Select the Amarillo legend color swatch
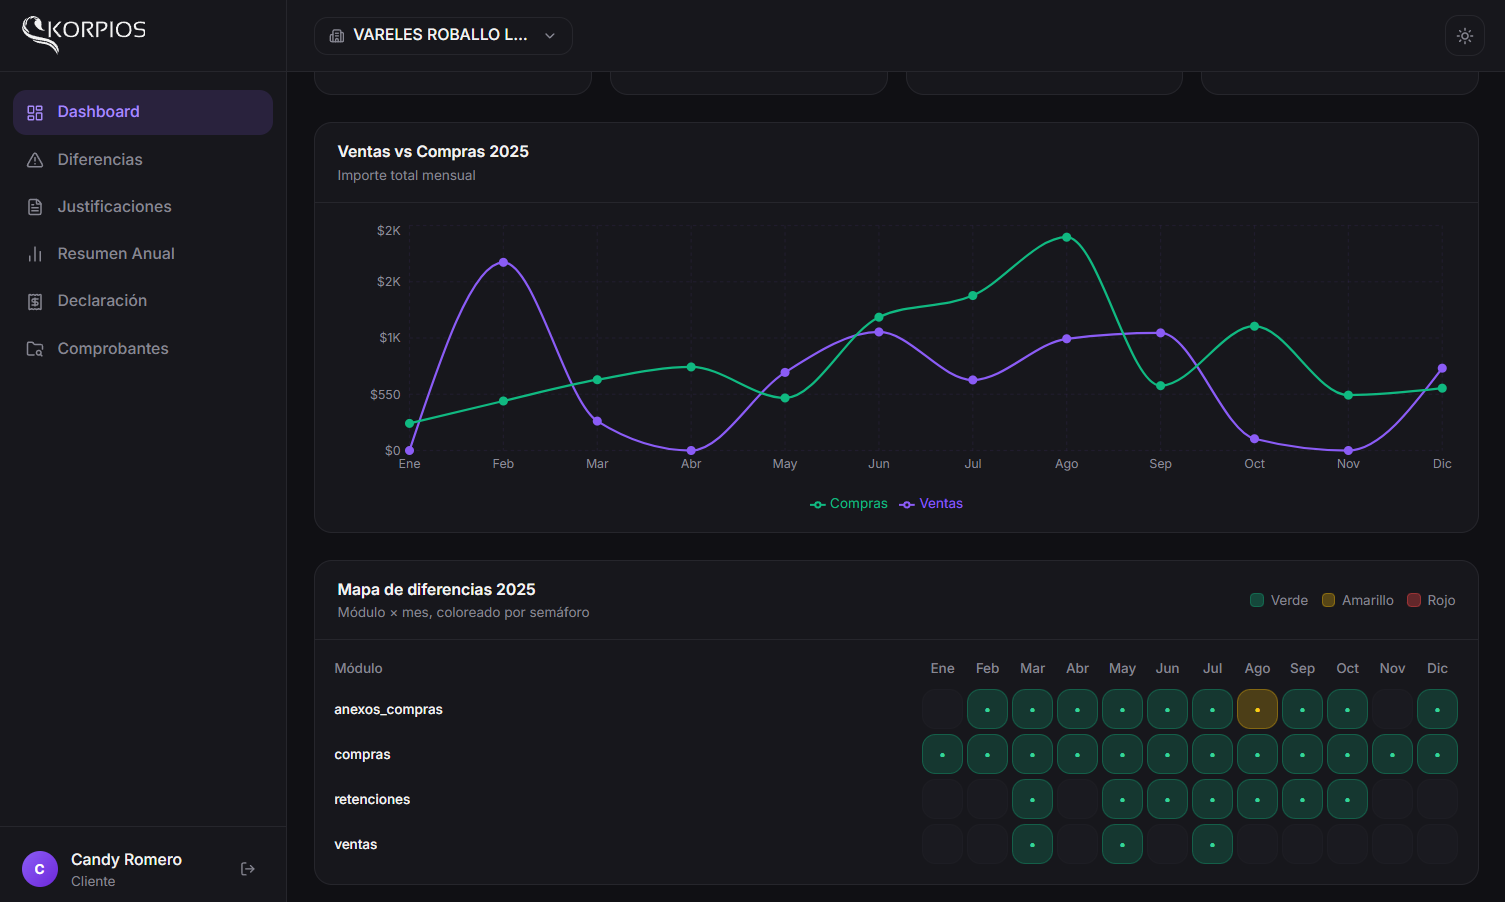 (x=1328, y=600)
